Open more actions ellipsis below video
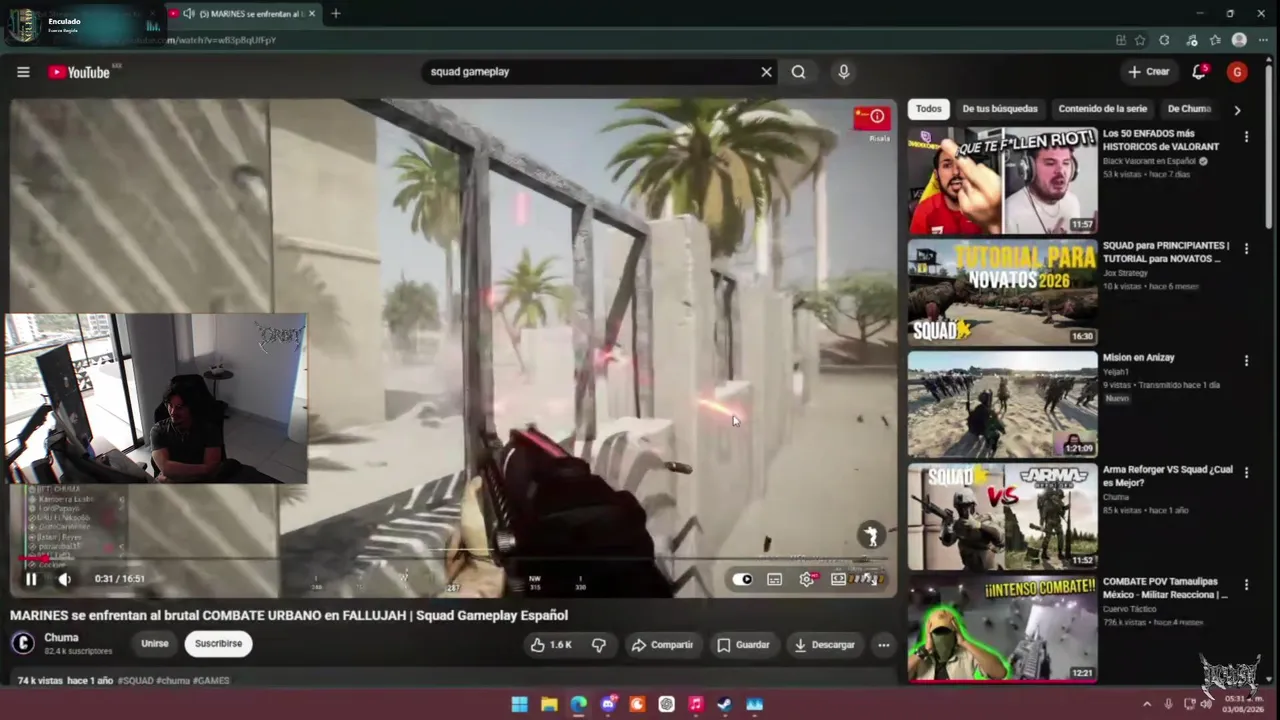1280x720 pixels. click(x=883, y=645)
